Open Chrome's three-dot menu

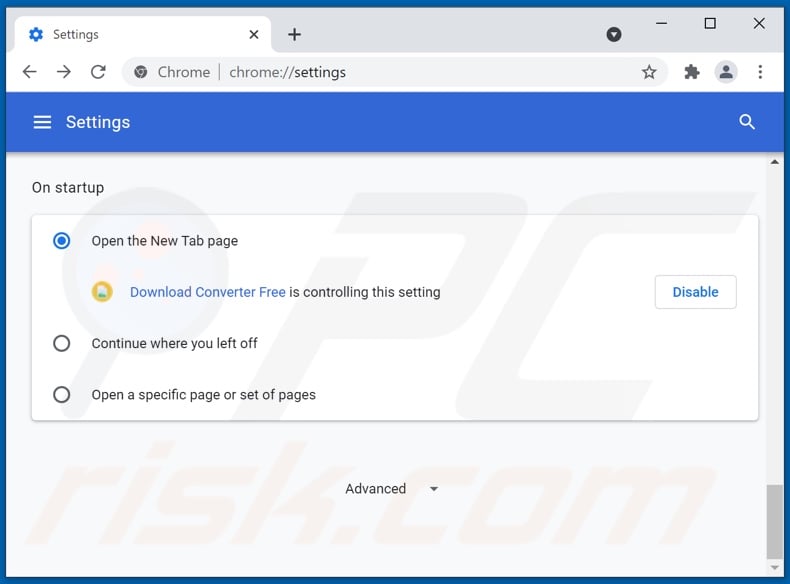(x=760, y=72)
